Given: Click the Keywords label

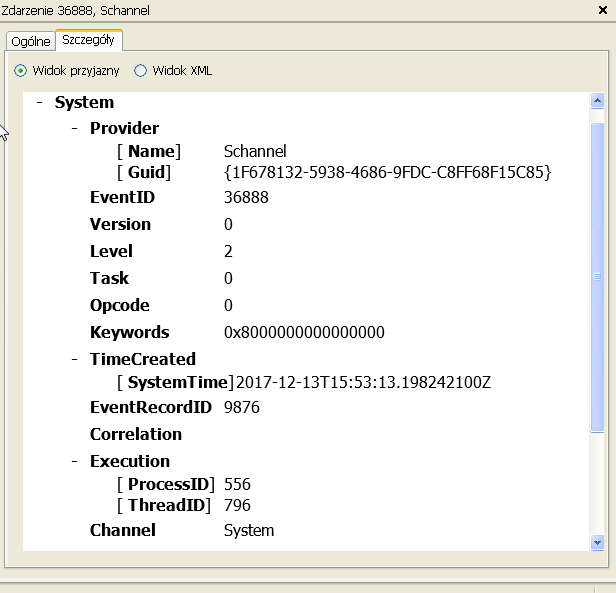Looking at the screenshot, I should (130, 332).
